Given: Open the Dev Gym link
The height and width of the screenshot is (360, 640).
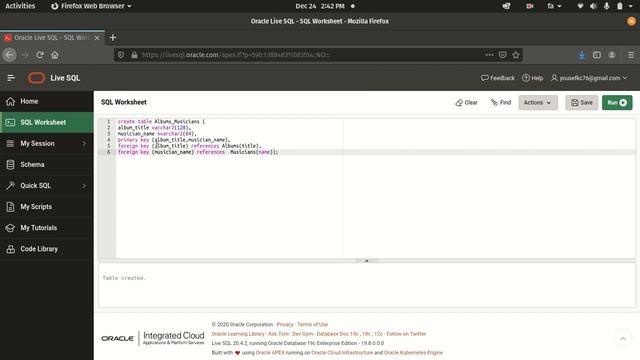Looking at the screenshot, I should (302, 334).
